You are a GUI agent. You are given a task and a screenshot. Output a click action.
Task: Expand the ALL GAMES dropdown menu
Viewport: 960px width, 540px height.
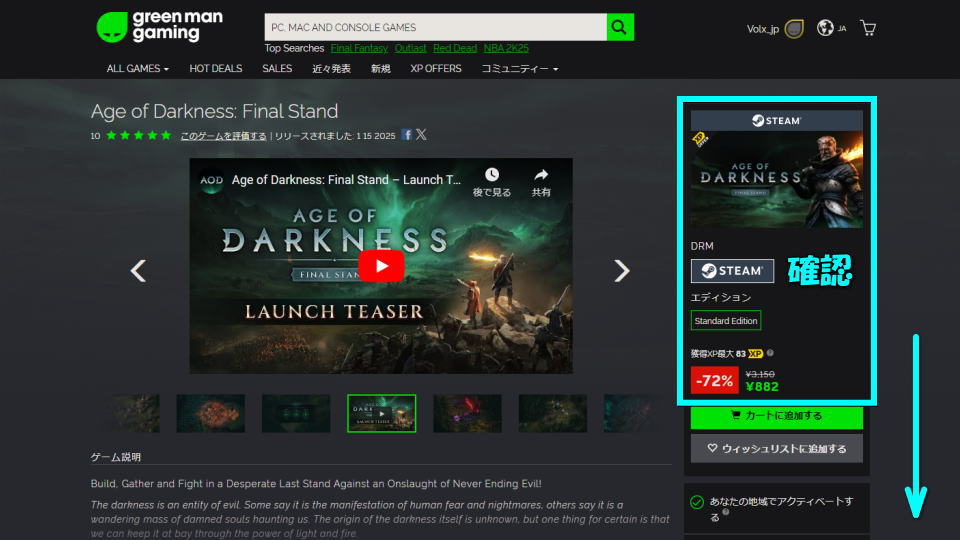(x=138, y=68)
